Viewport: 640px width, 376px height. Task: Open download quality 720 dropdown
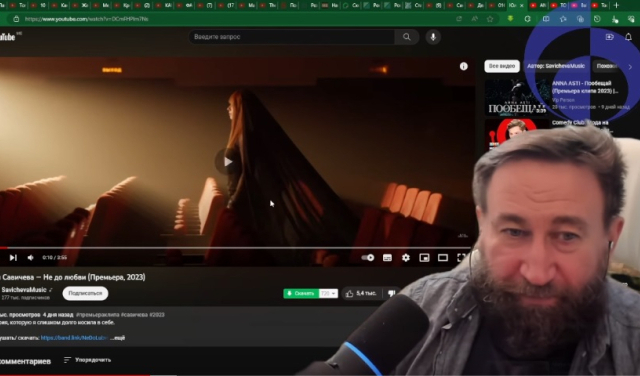(328, 294)
